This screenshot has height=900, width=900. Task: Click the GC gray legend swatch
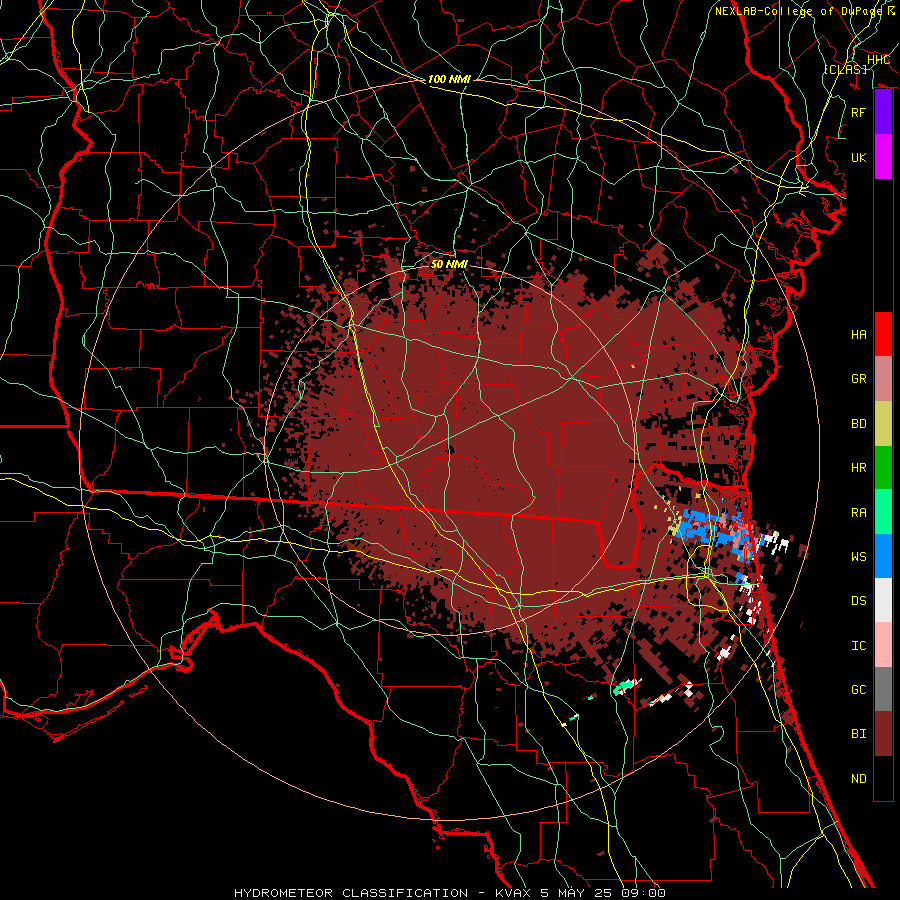coord(883,689)
